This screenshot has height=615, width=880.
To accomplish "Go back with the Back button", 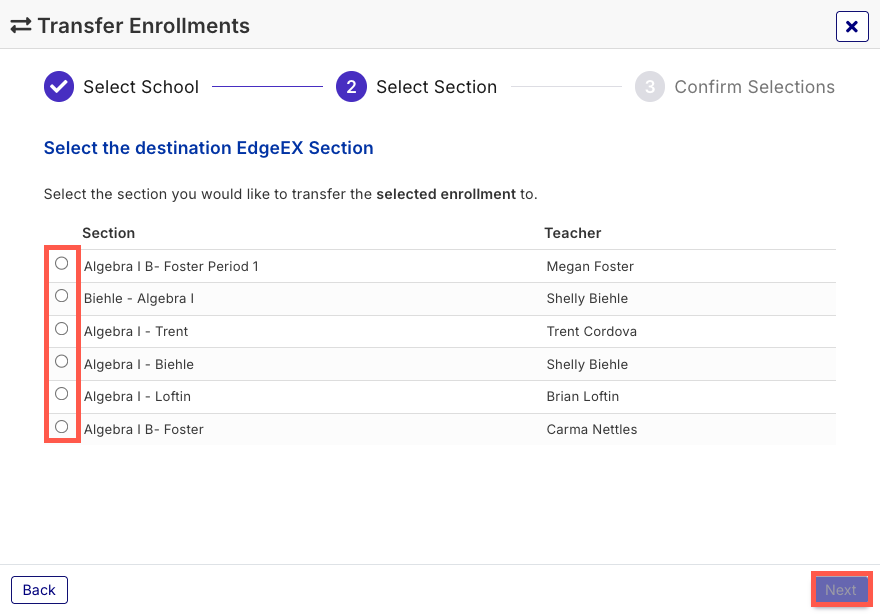I will [x=39, y=590].
